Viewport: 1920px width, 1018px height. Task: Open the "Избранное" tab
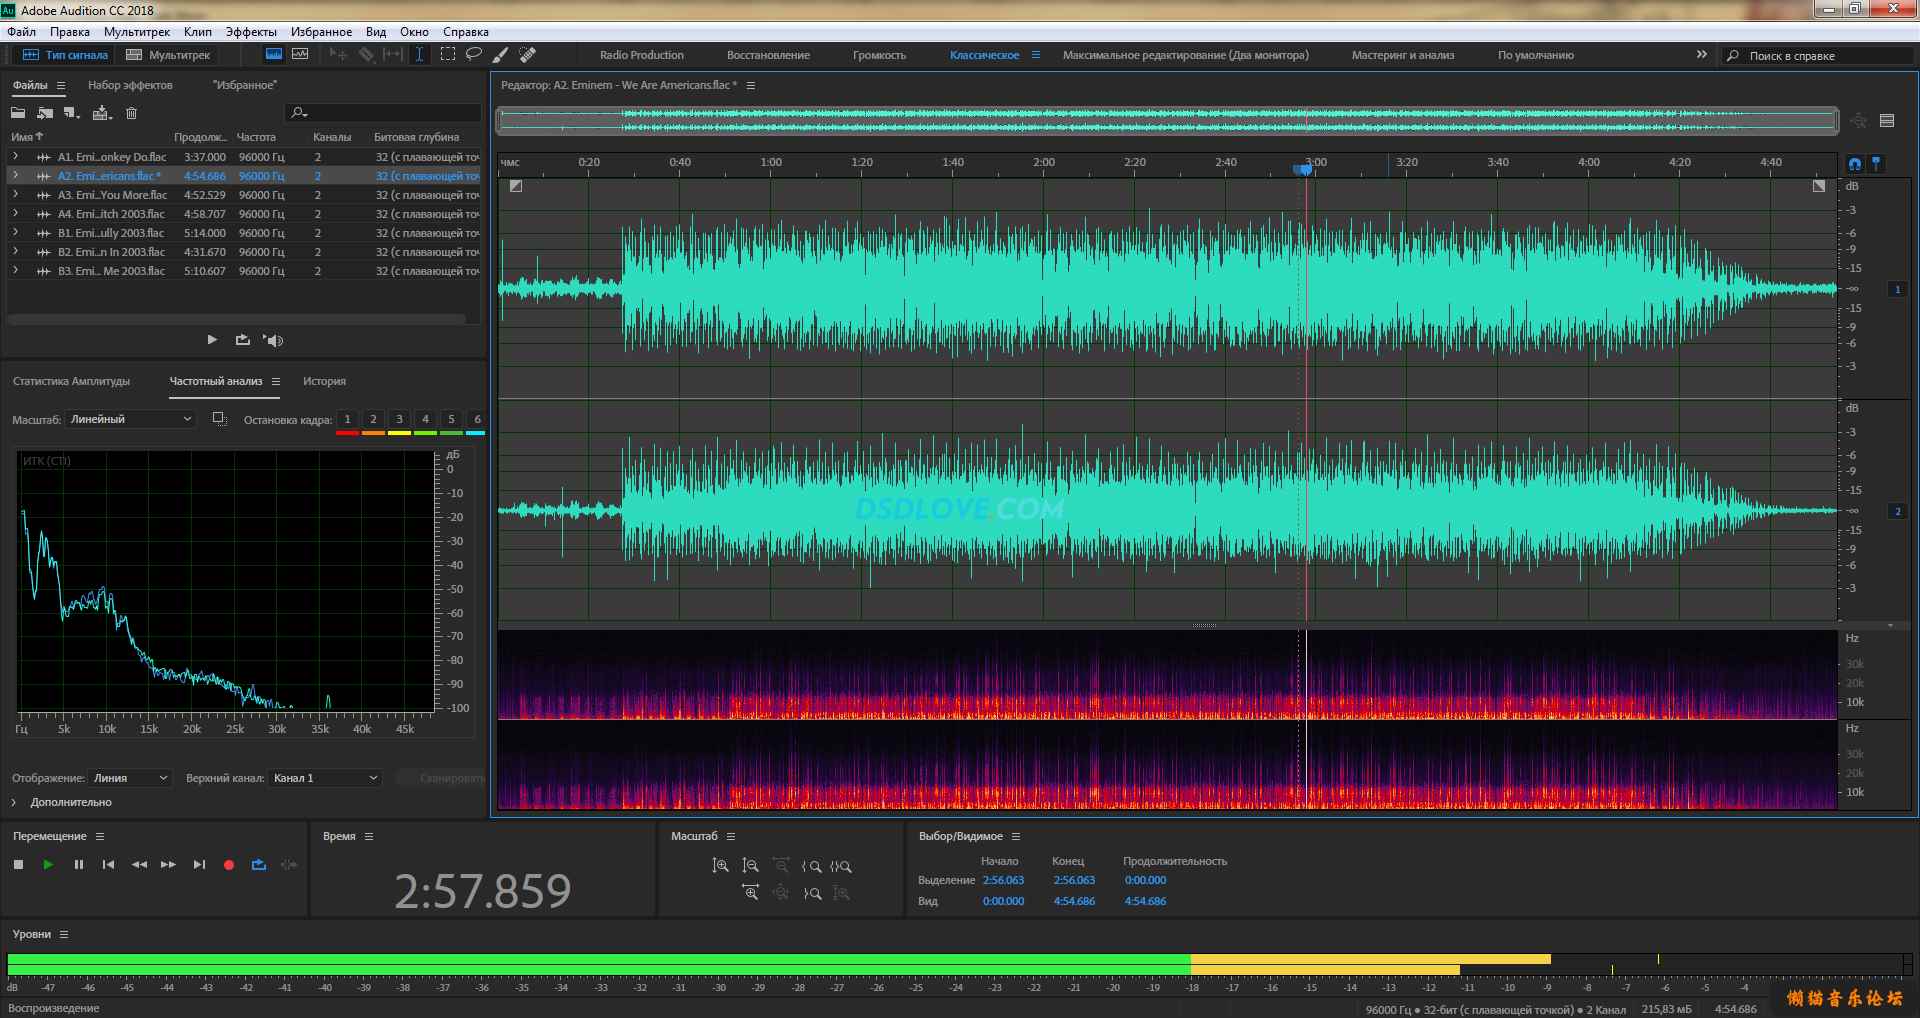tap(245, 85)
